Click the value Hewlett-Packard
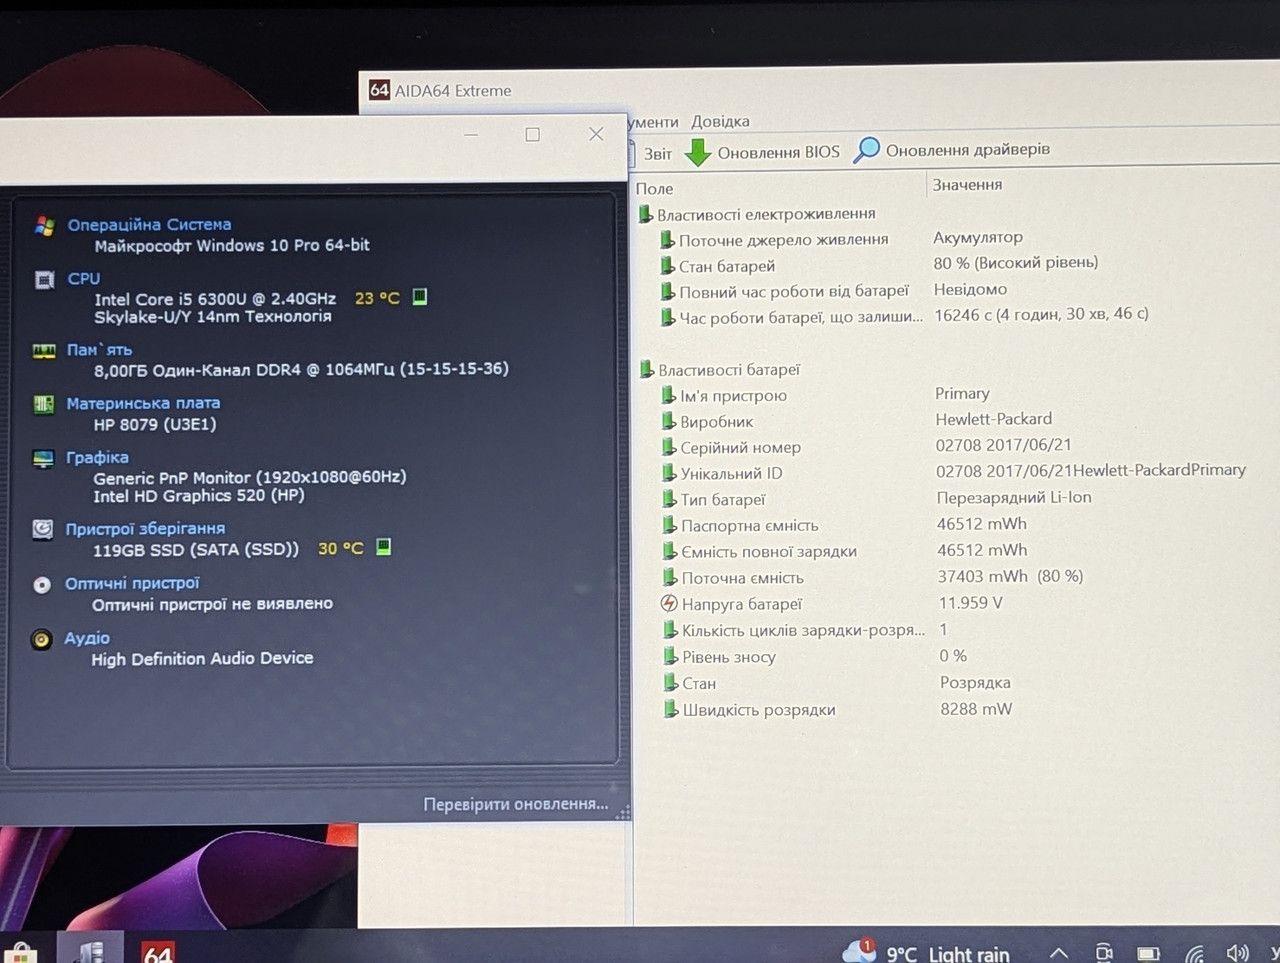Image resolution: width=1280 pixels, height=963 pixels. [994, 419]
